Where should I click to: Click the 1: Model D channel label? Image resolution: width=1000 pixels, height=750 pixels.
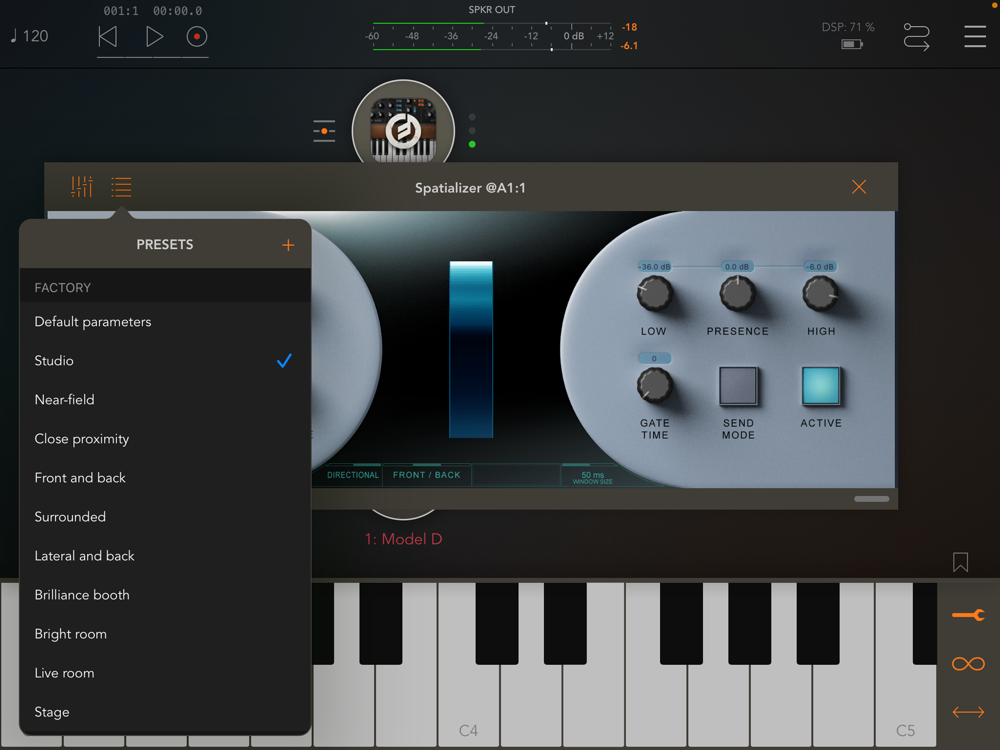click(x=403, y=539)
